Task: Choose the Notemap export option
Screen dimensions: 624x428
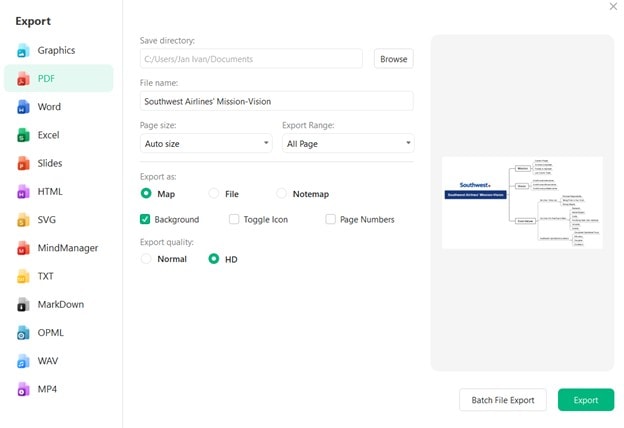Action: pos(282,194)
